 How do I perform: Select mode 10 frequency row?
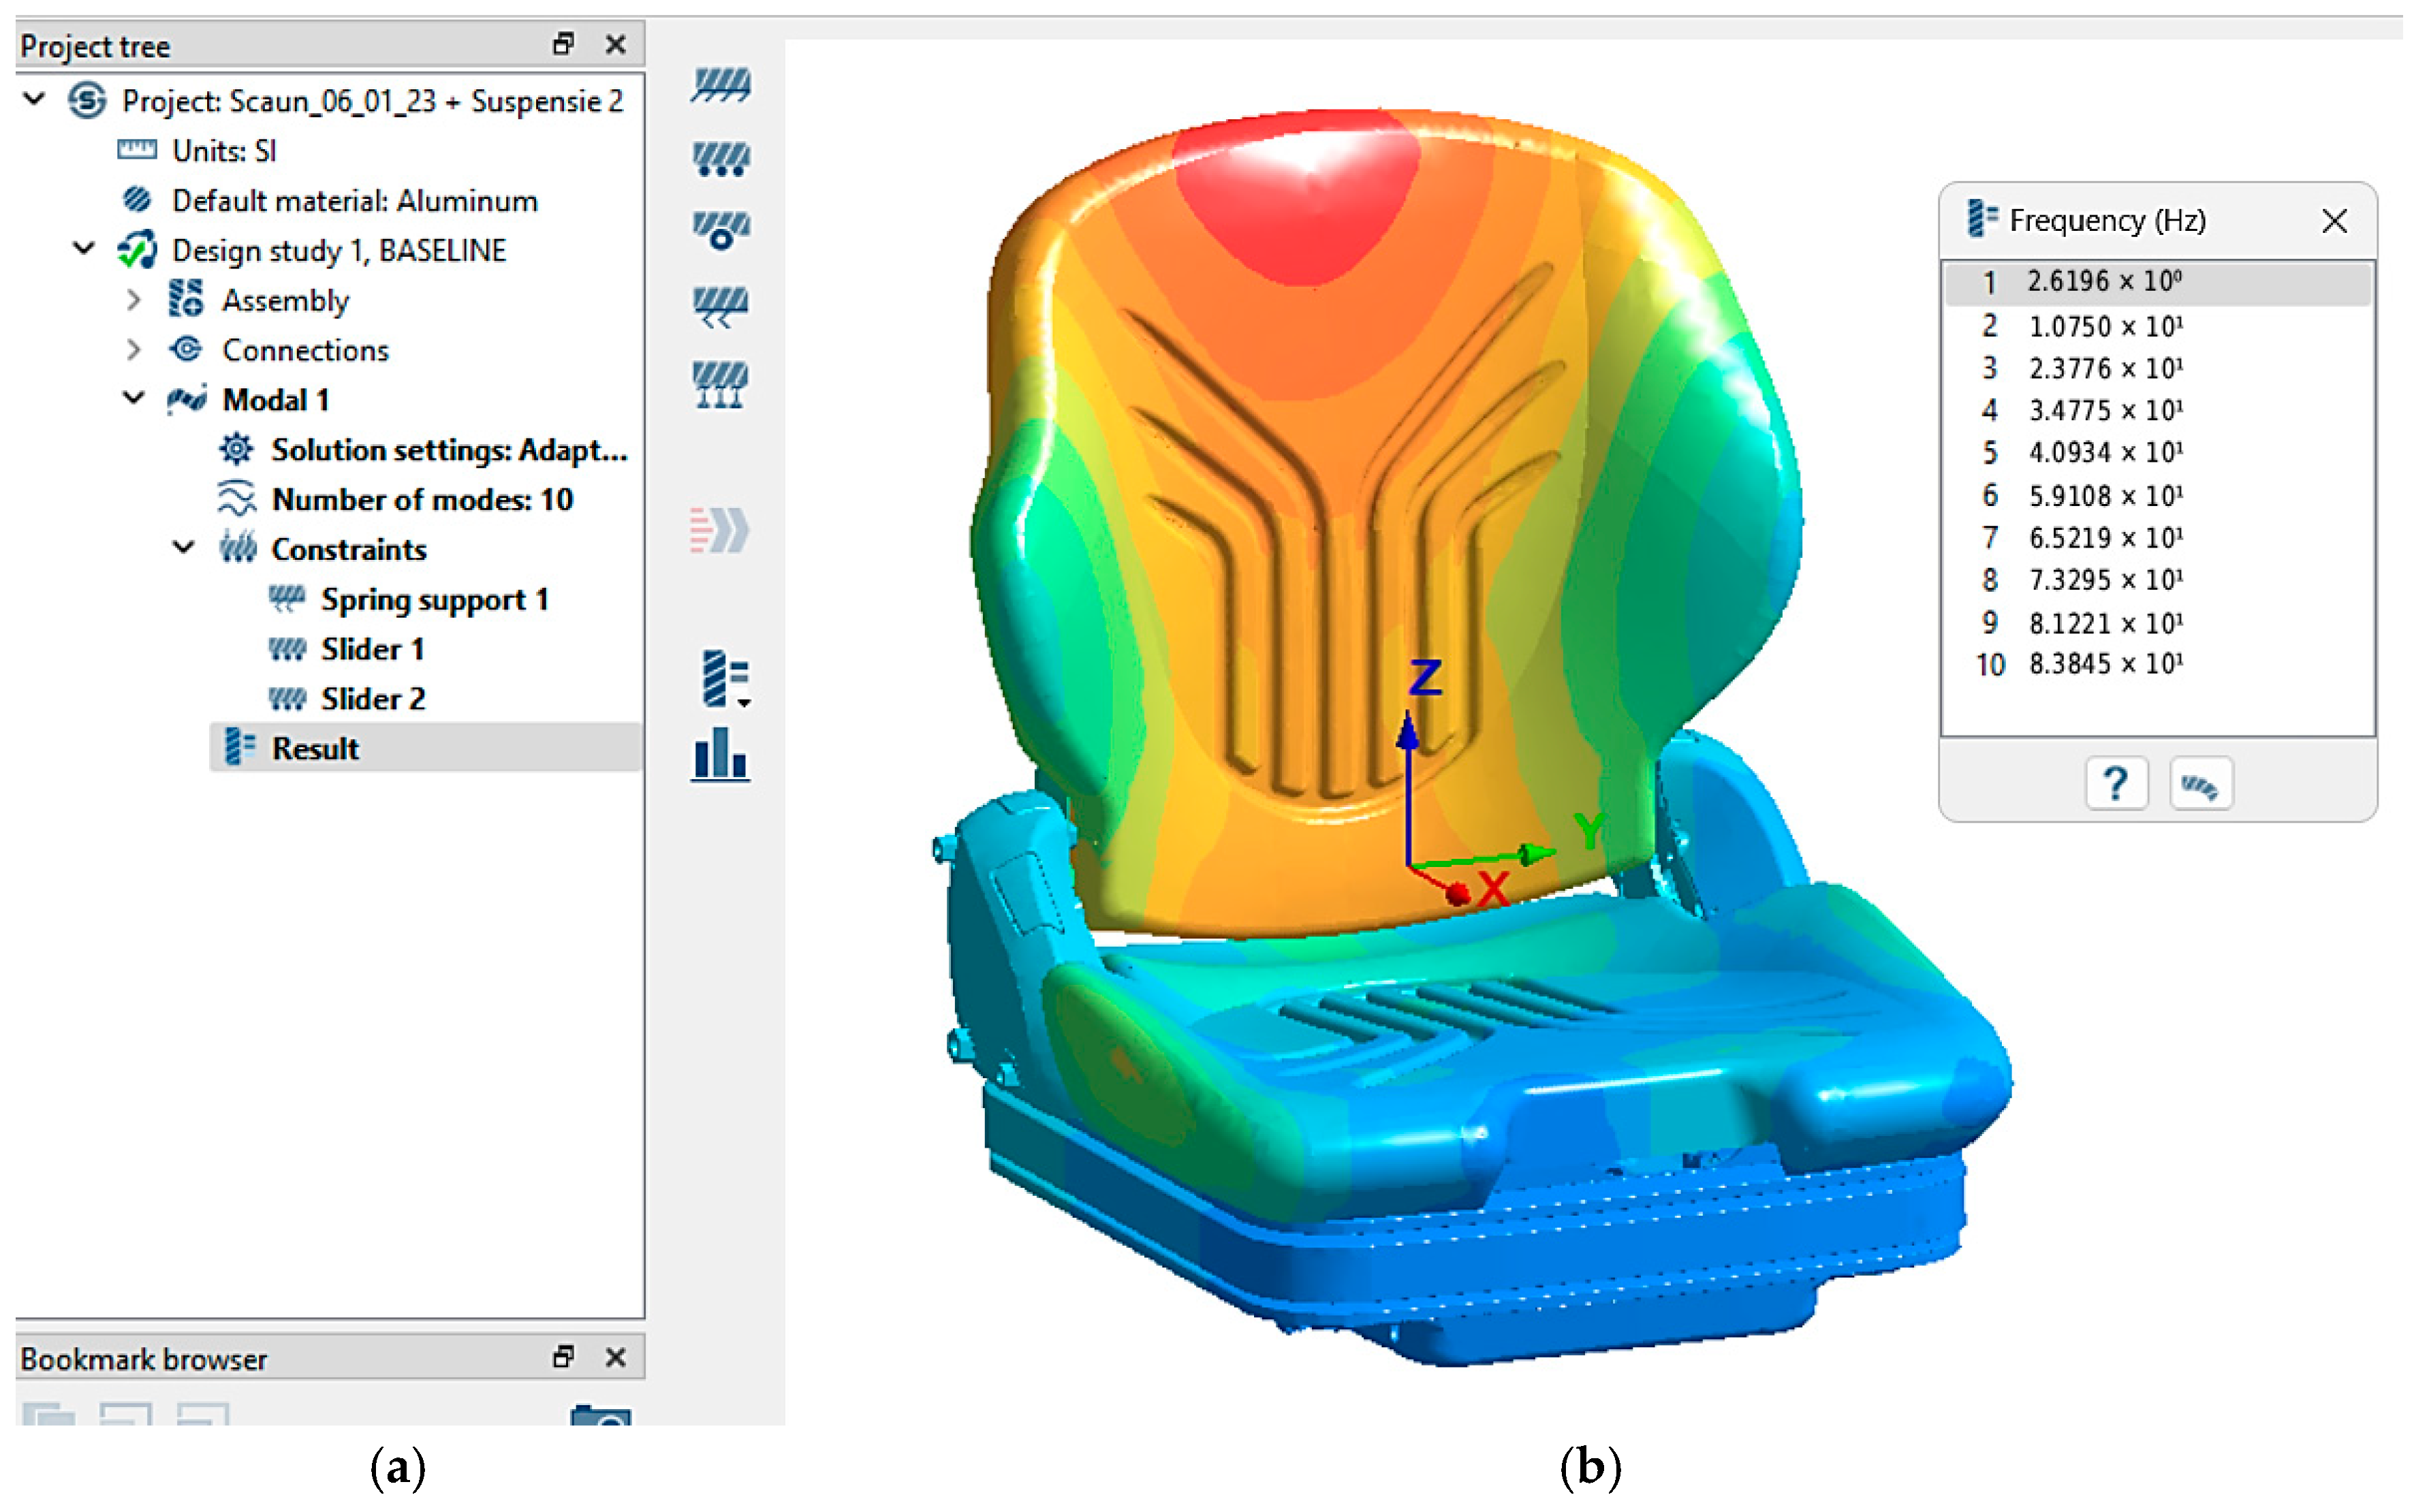pyautogui.click(x=2105, y=664)
